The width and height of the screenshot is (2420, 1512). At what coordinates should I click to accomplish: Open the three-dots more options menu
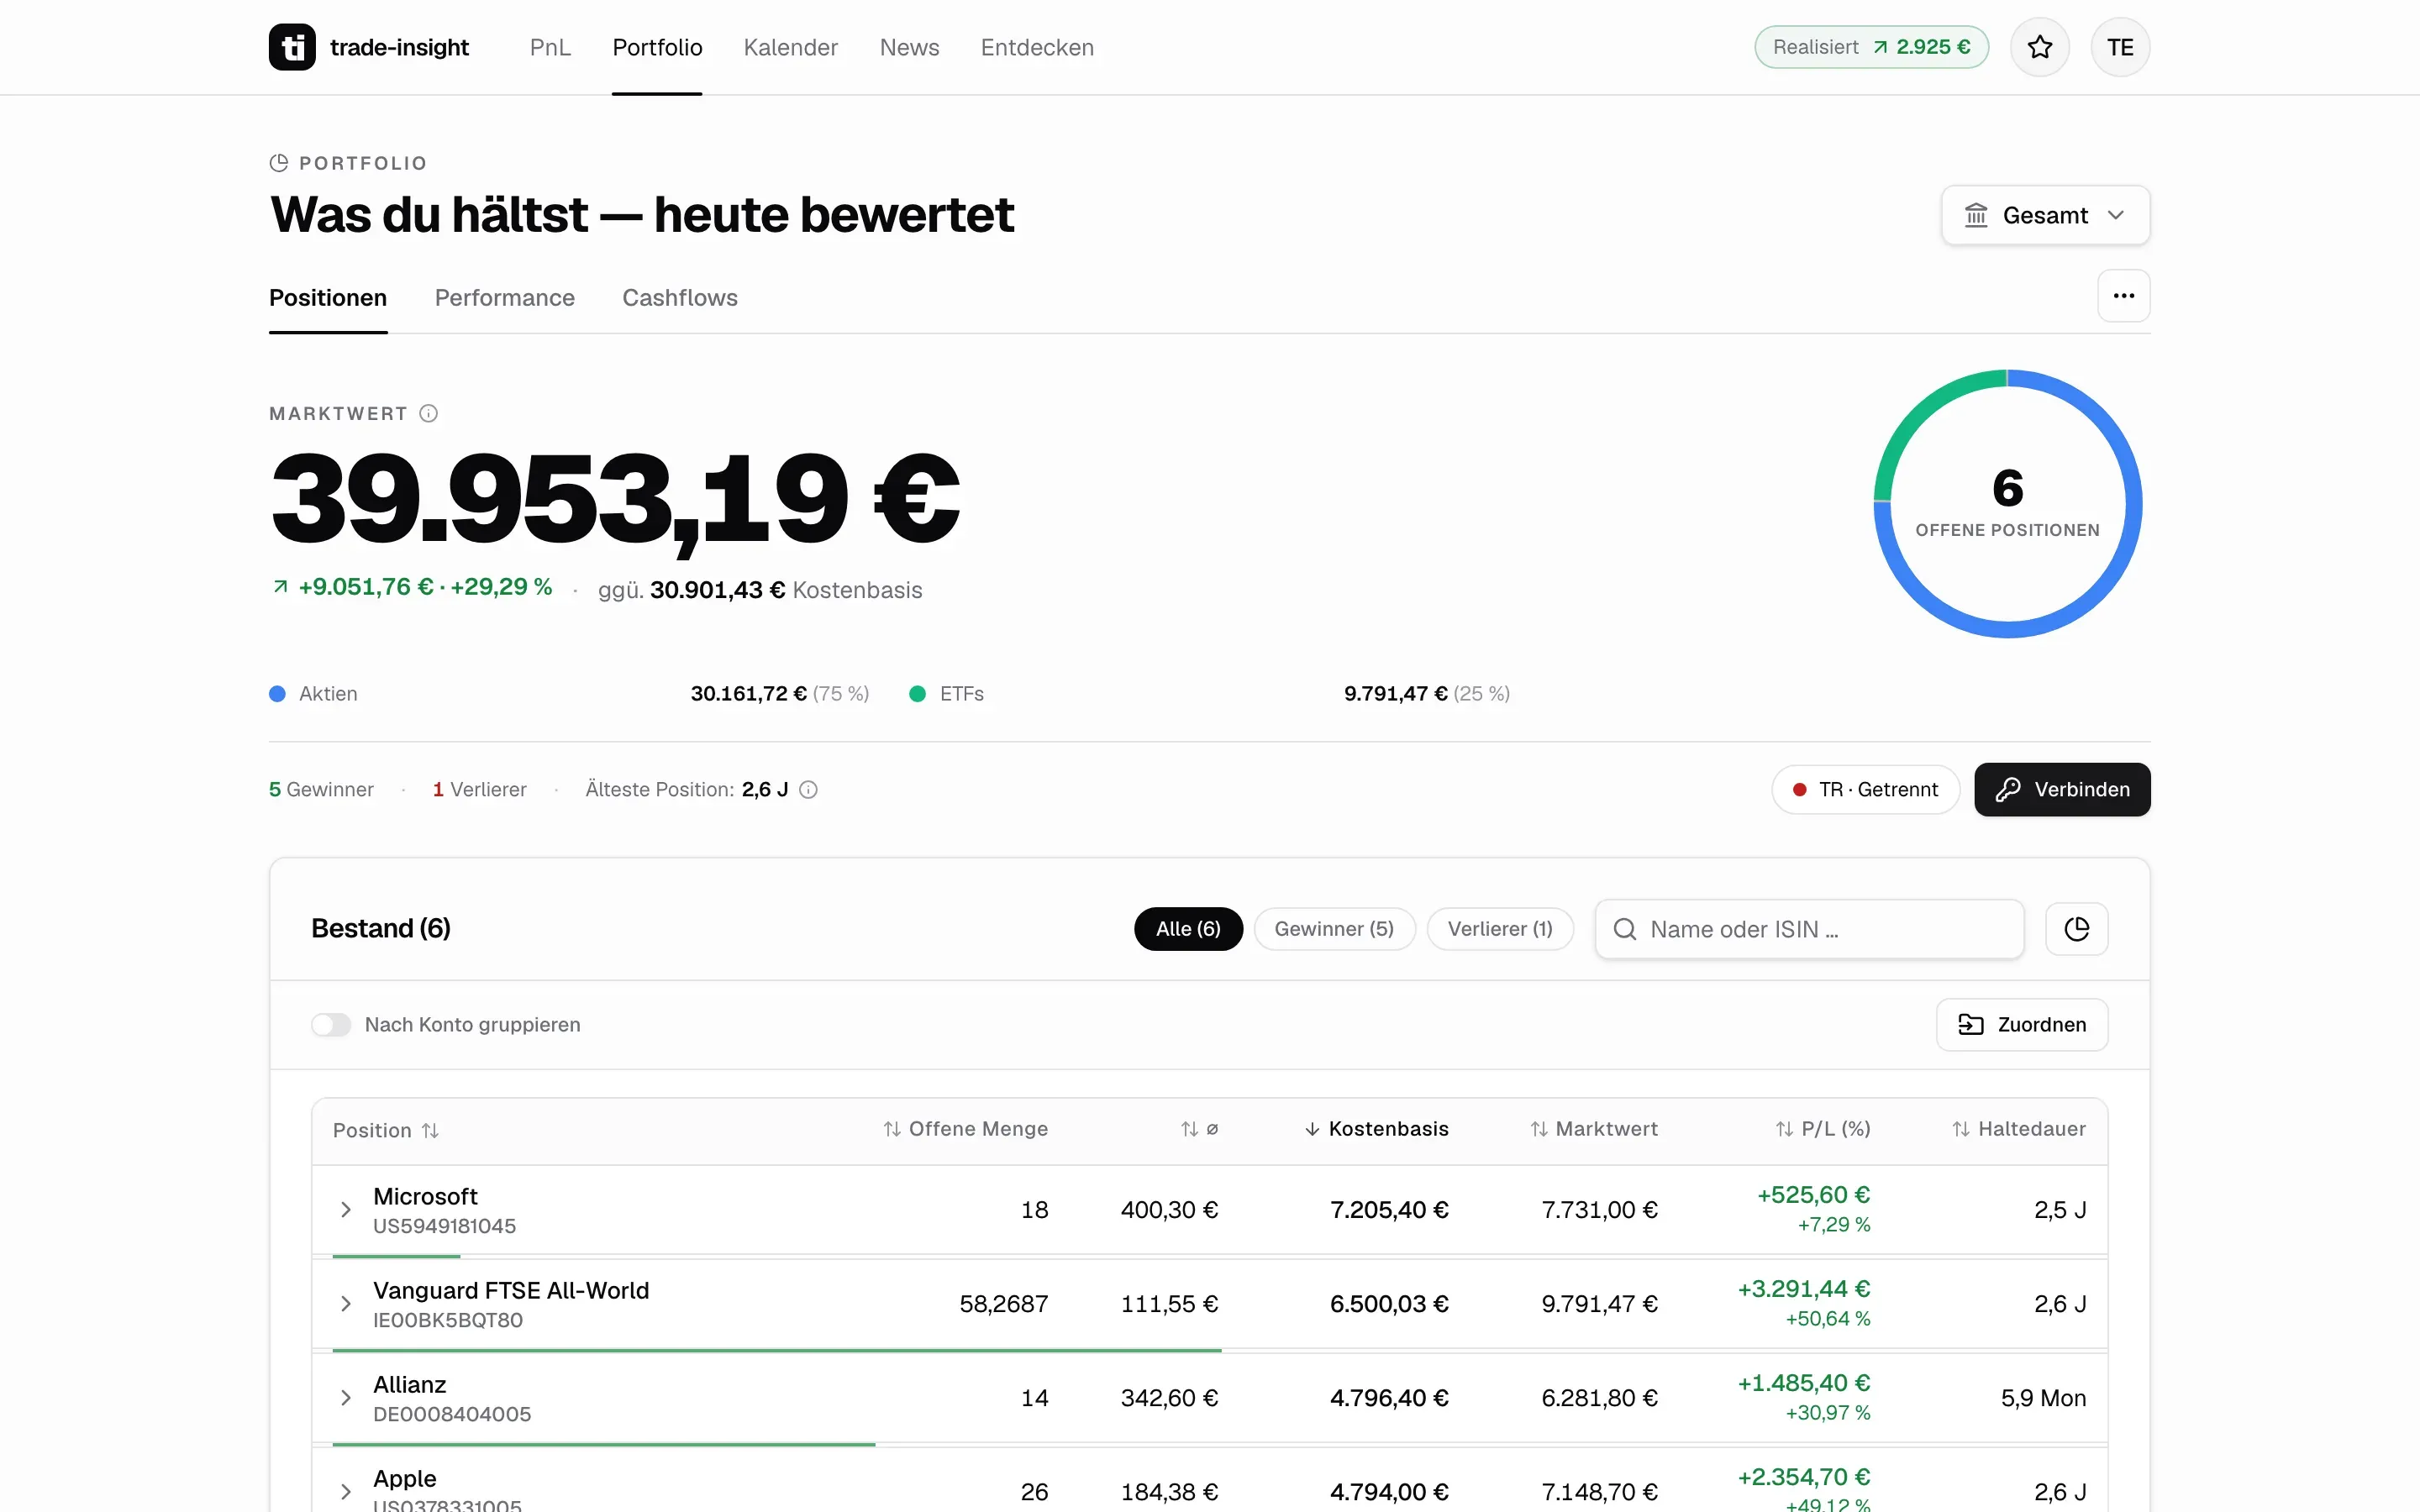(2123, 296)
